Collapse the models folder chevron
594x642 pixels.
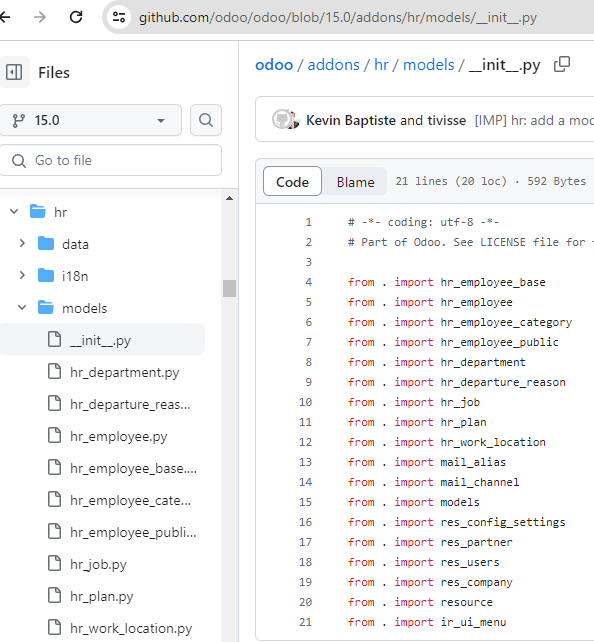tap(22, 307)
